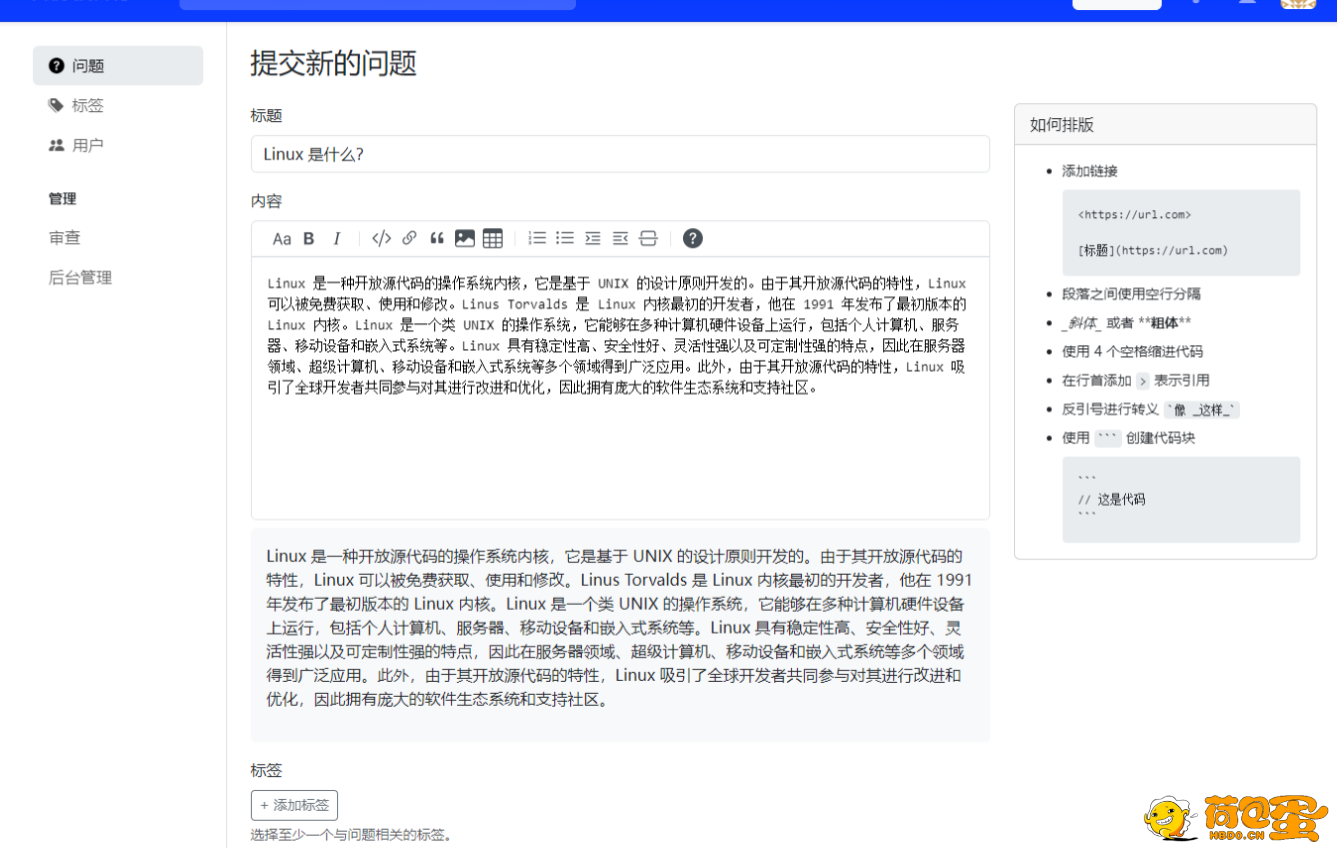The image size is (1337, 848).
Task: Insert a table using the table icon
Action: point(492,238)
